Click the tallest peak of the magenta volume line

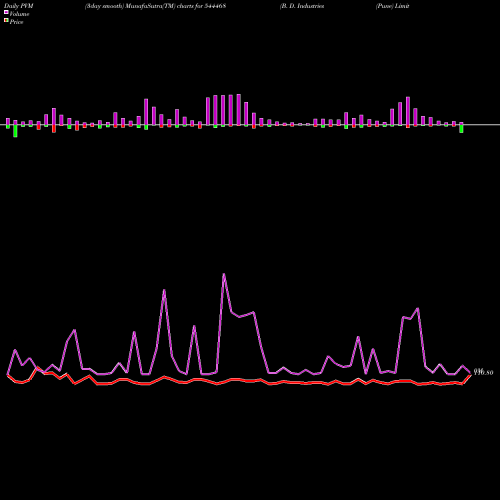pos(224,274)
